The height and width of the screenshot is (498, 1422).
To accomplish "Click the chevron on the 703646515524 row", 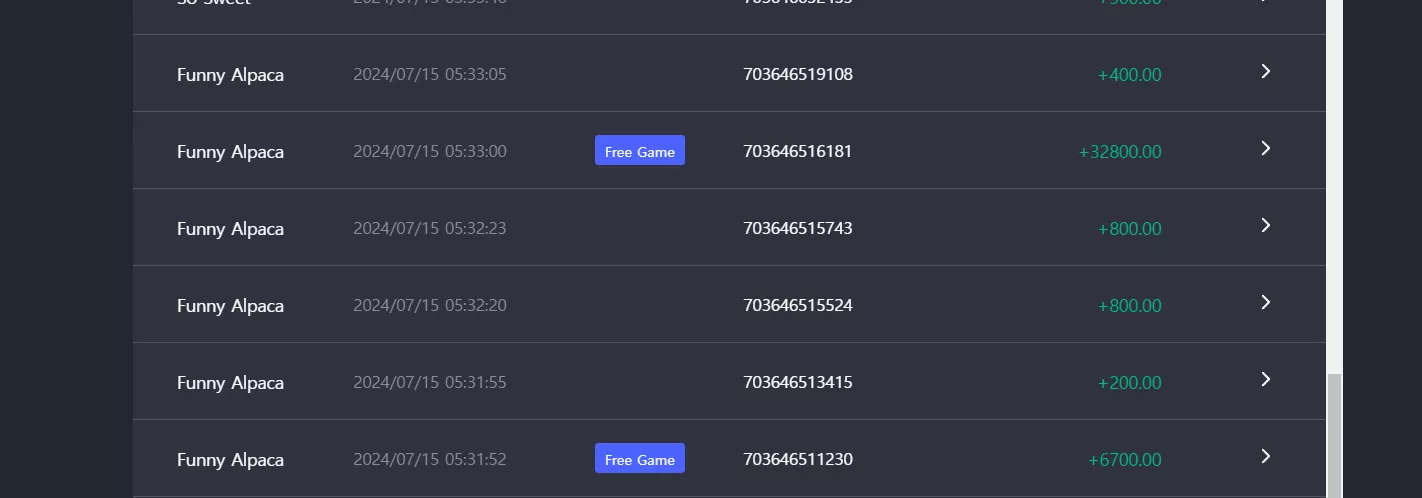I will click(1265, 303).
